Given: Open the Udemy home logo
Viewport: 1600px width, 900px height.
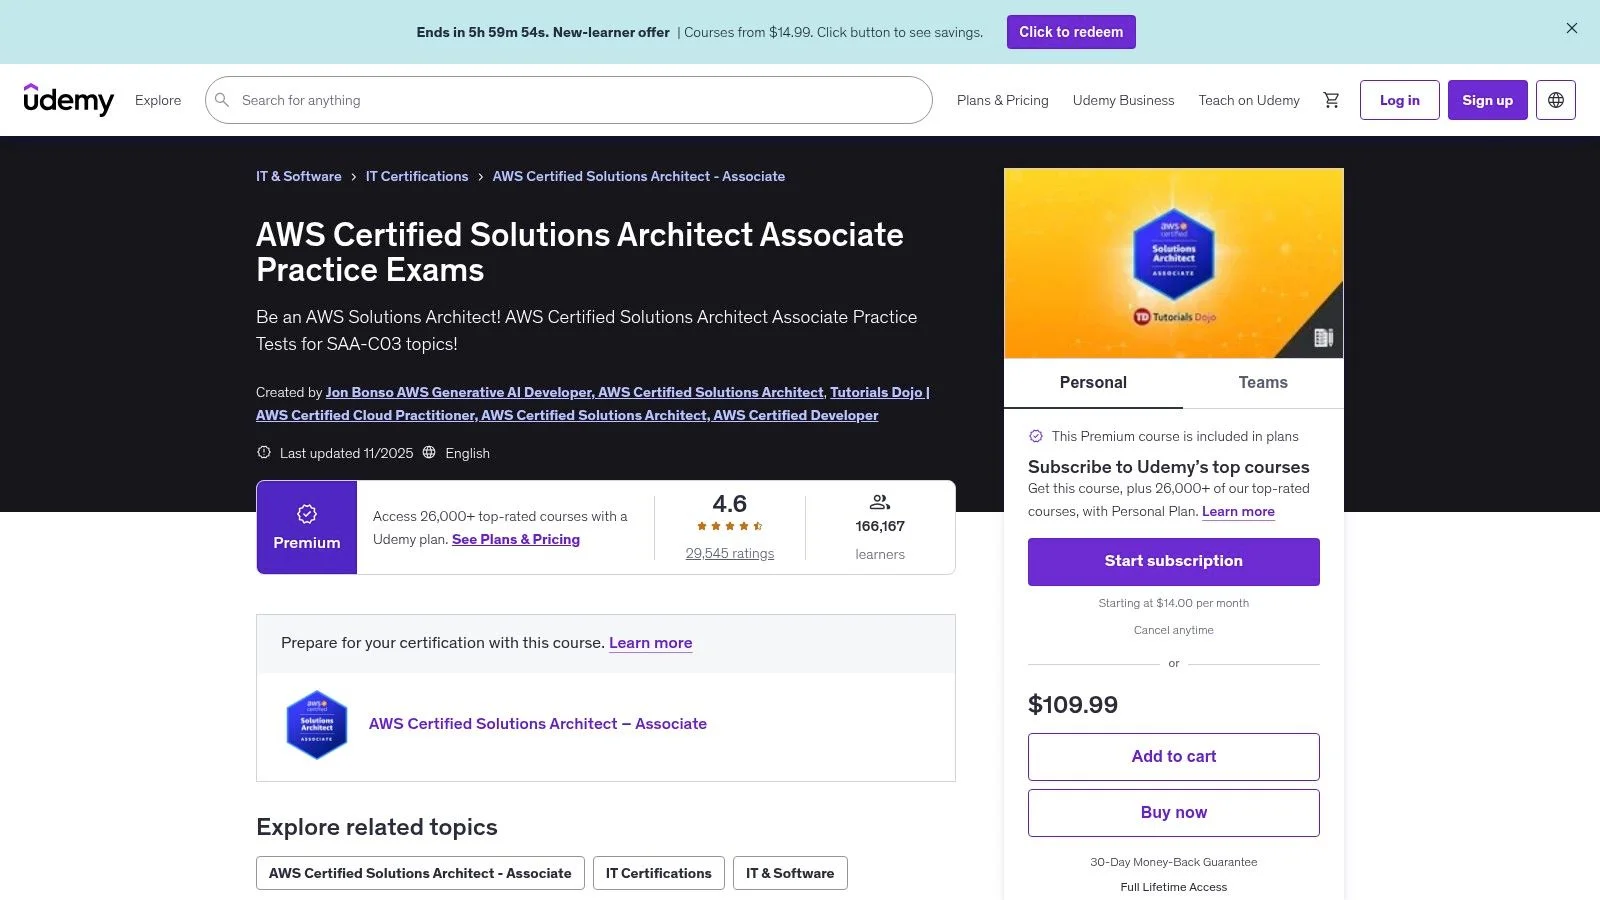Looking at the screenshot, I should (x=69, y=100).
